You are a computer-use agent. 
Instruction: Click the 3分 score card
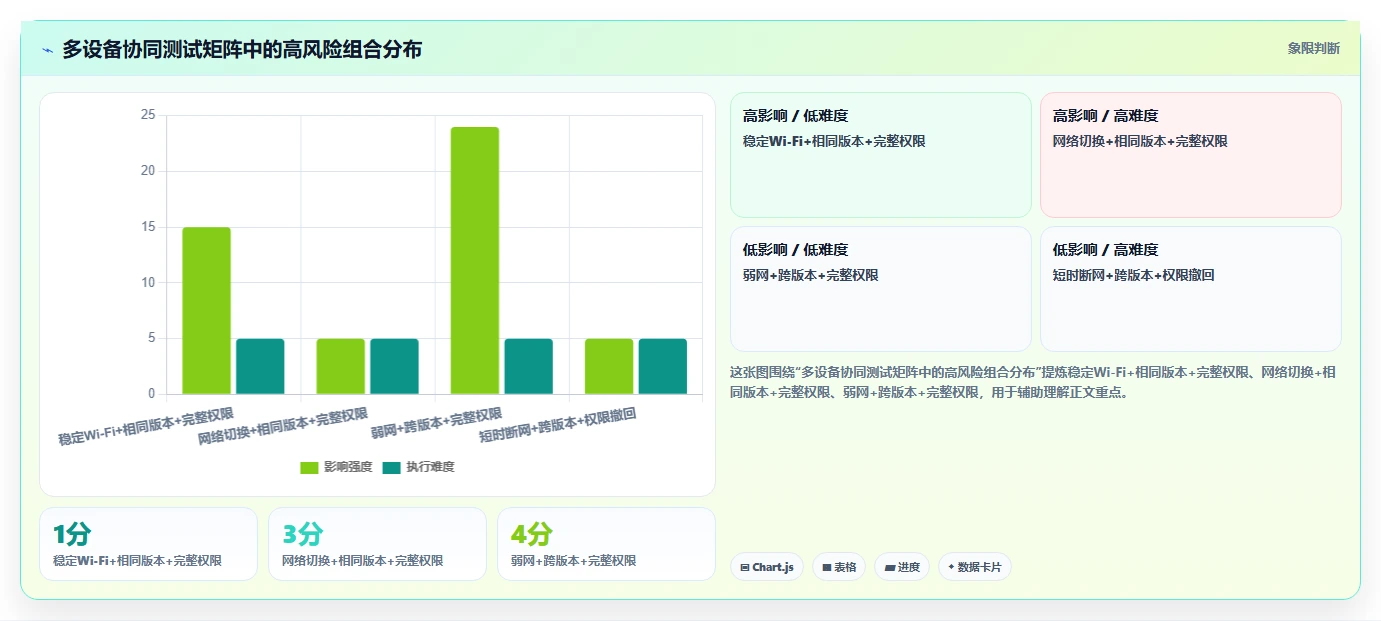point(377,544)
